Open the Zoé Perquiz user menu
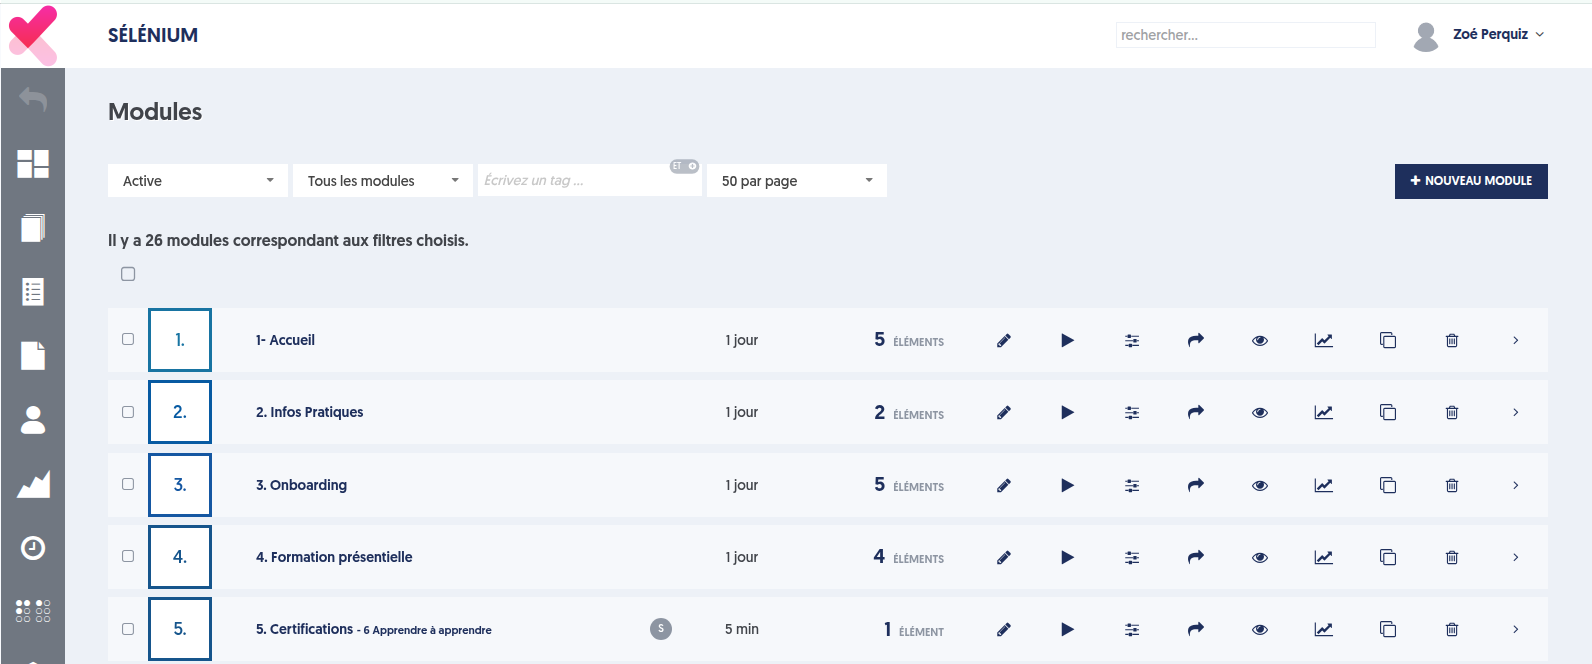Viewport: 1592px width, 664px height. coord(1498,34)
